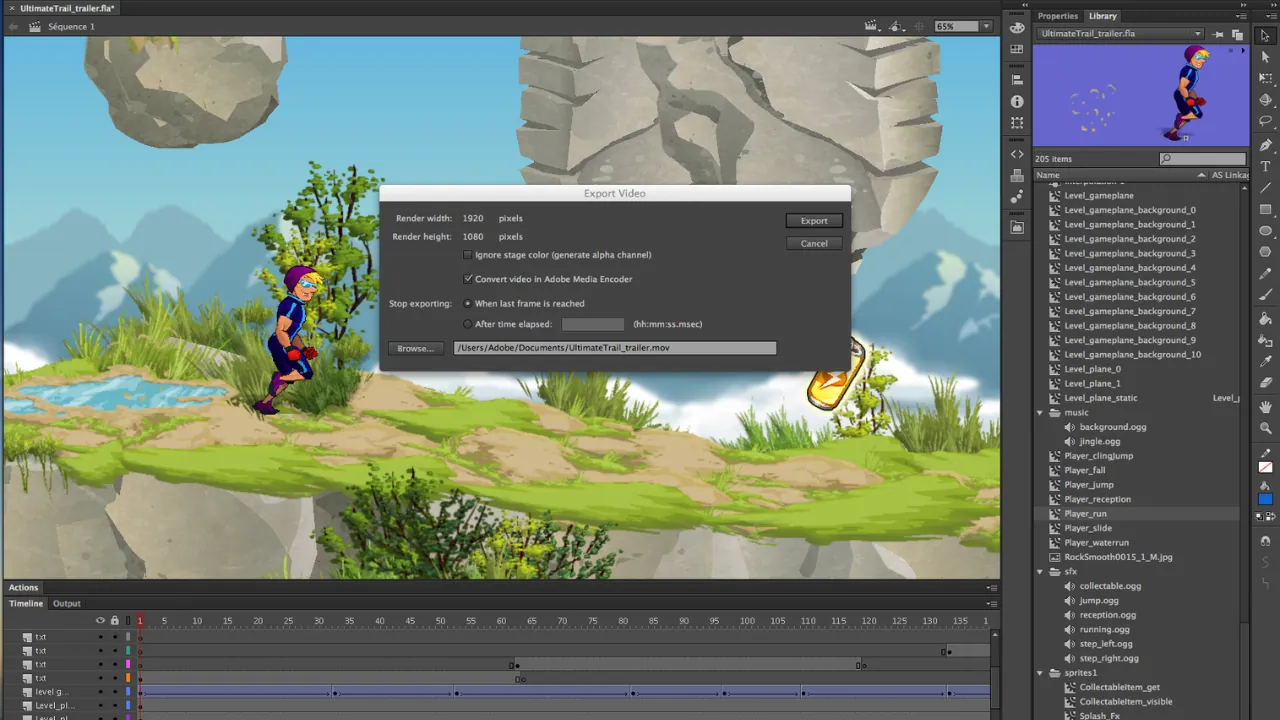Select the UltimateTrail_trailer.fla document tab
The image size is (1280, 720).
coord(61,8)
